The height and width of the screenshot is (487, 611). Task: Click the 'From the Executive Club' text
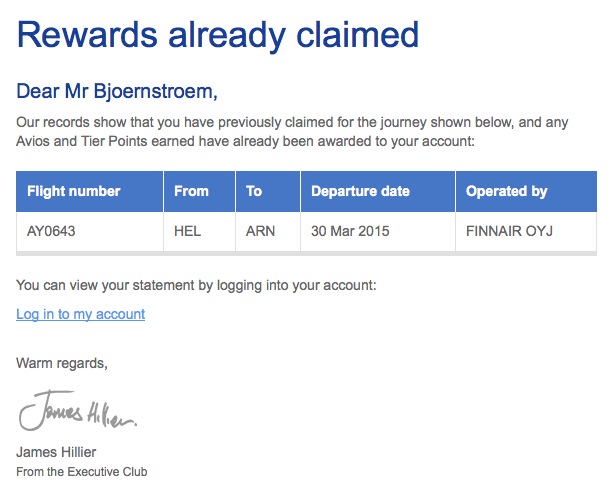coord(82,471)
